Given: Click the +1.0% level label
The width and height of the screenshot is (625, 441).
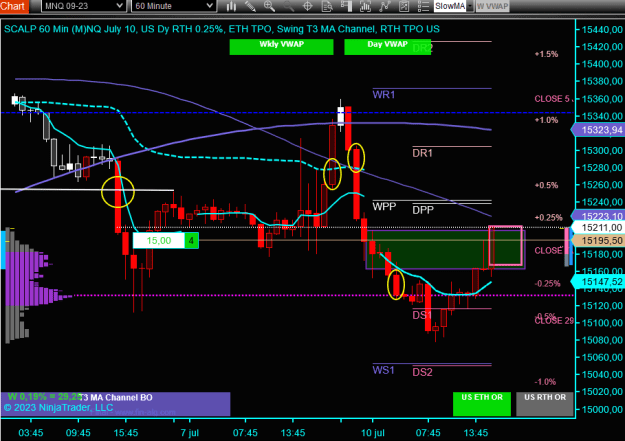Looking at the screenshot, I should [546, 120].
